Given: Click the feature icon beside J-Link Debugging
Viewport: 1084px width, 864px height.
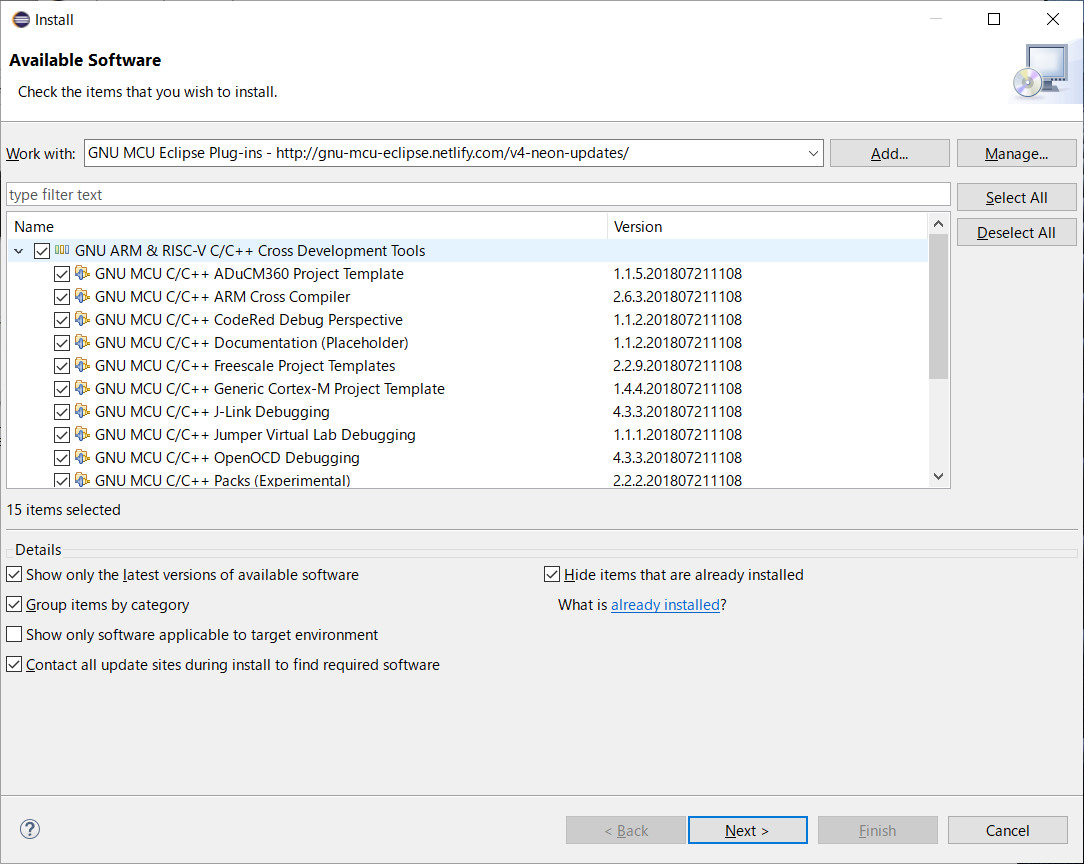Looking at the screenshot, I should 82,411.
